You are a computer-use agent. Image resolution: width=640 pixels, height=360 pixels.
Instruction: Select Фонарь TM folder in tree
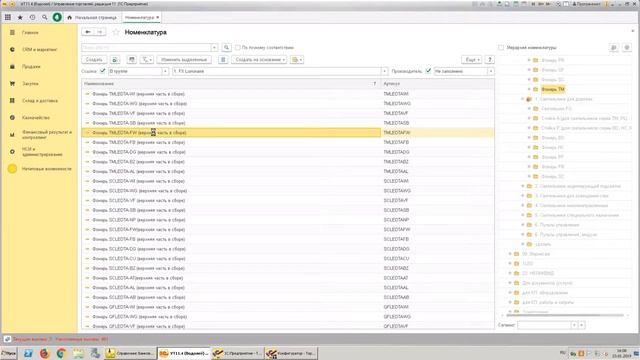pyautogui.click(x=553, y=89)
